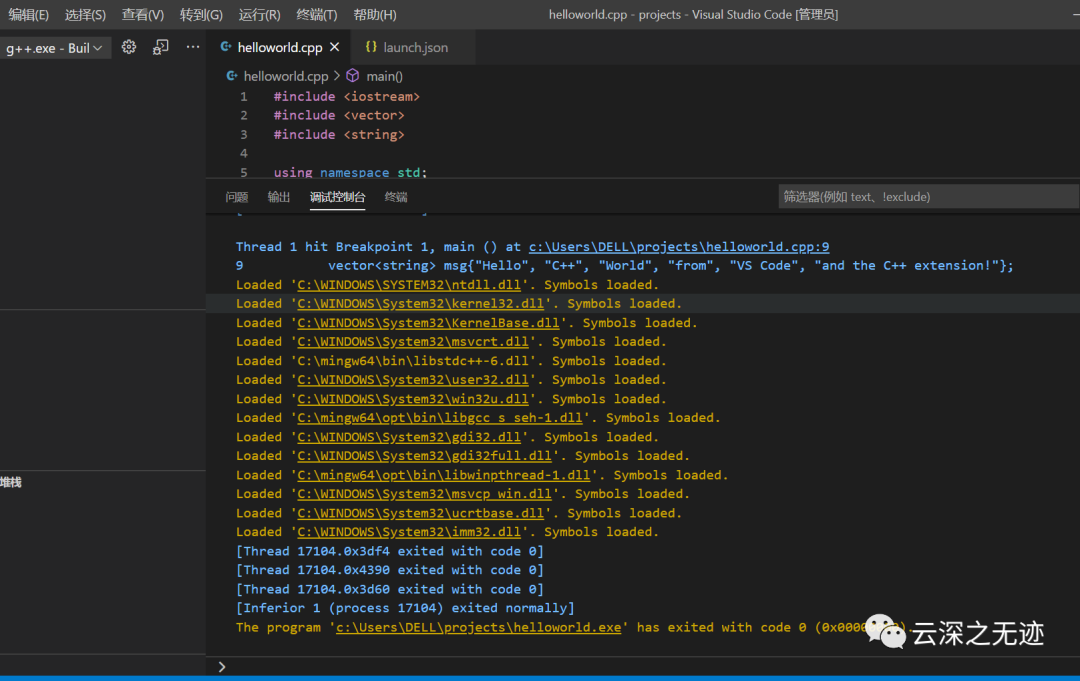Click the 'Thread 17104.0x3df4 exited' line
Screen dimensions: 1080x681
click(390, 552)
